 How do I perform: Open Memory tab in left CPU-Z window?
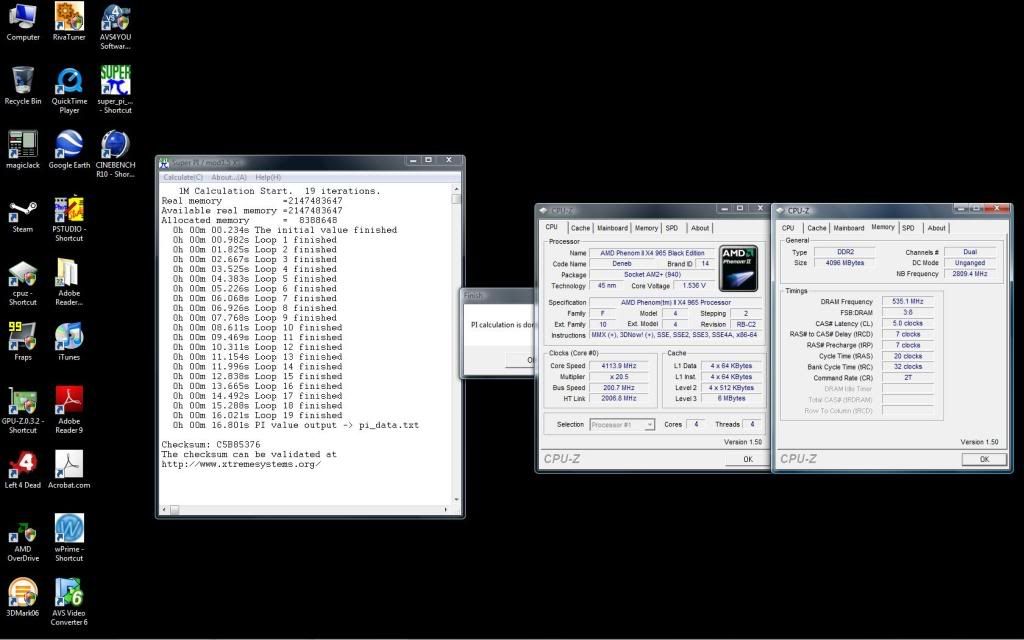coord(646,228)
